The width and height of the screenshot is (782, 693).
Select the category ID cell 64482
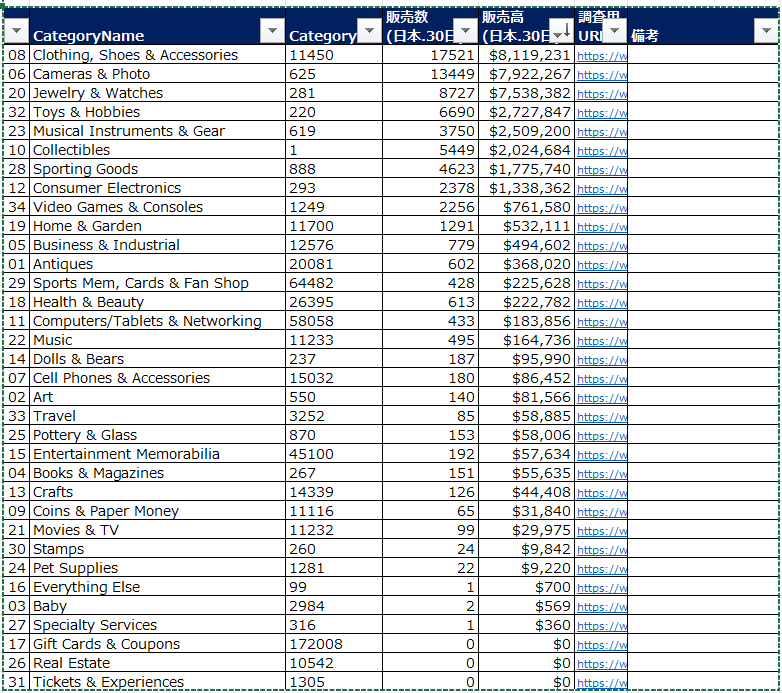[334, 283]
